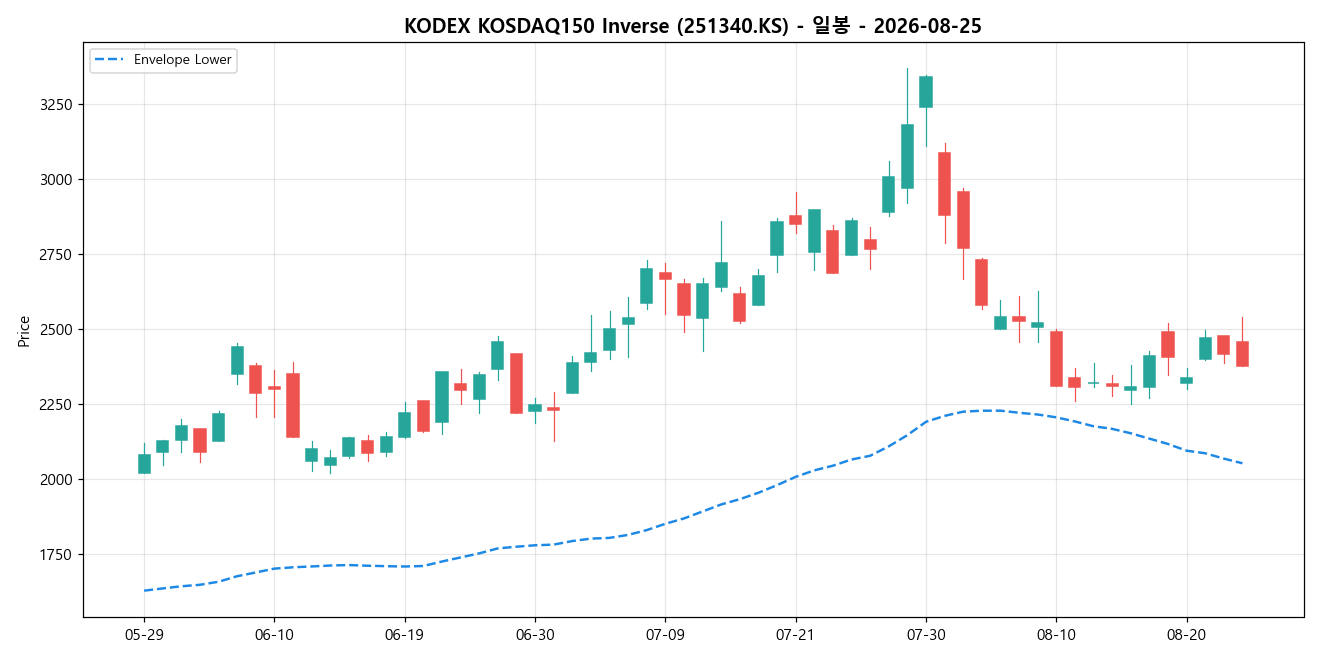Click the 07-09 date tick label
The image size is (1320, 660).
tap(665, 634)
